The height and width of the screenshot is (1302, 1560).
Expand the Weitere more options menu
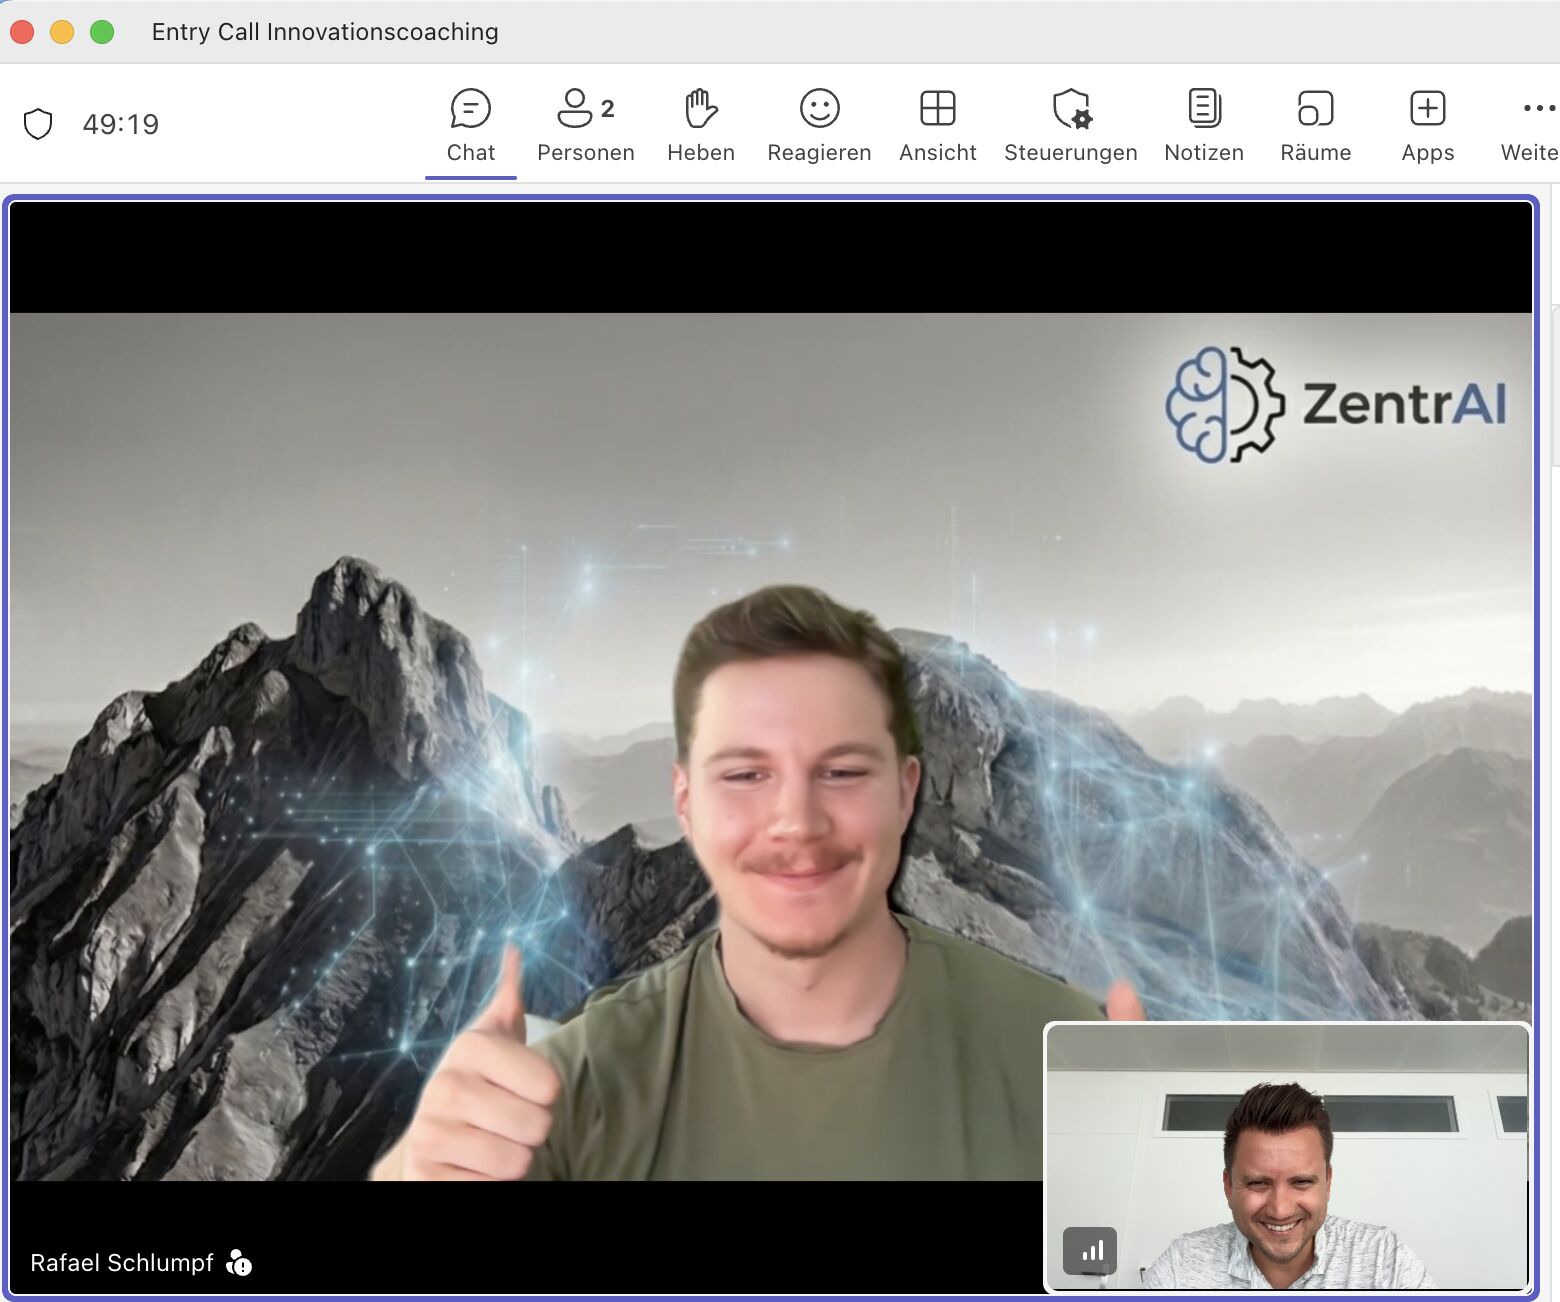(1530, 125)
